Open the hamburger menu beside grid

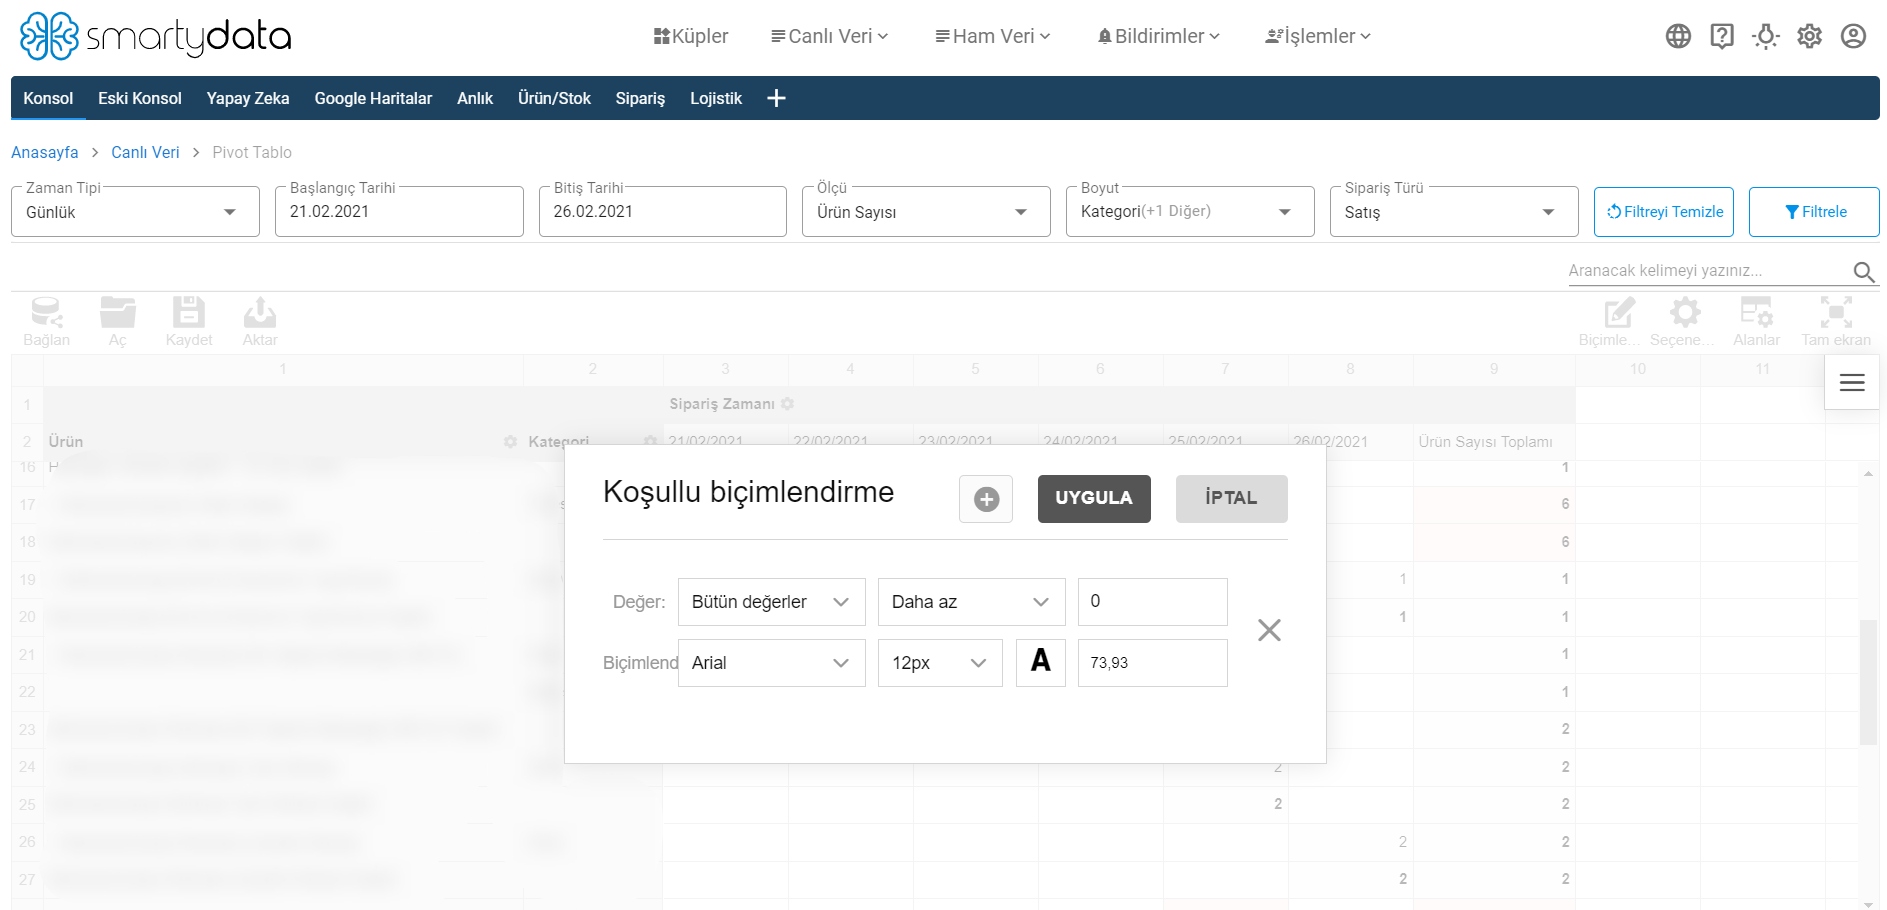(x=1852, y=382)
